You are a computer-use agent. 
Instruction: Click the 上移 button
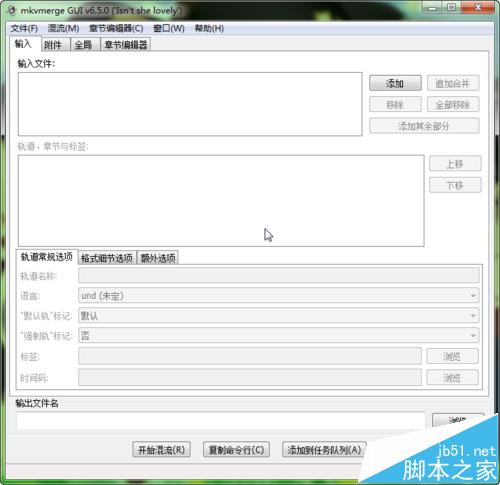coord(455,164)
